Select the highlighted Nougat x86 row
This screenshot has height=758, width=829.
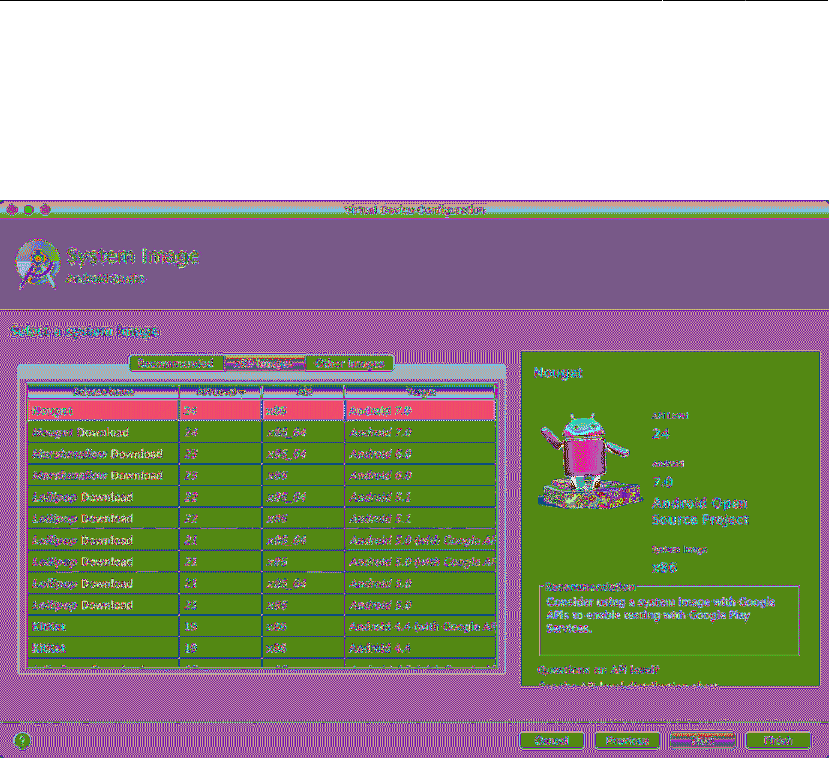[x=262, y=410]
